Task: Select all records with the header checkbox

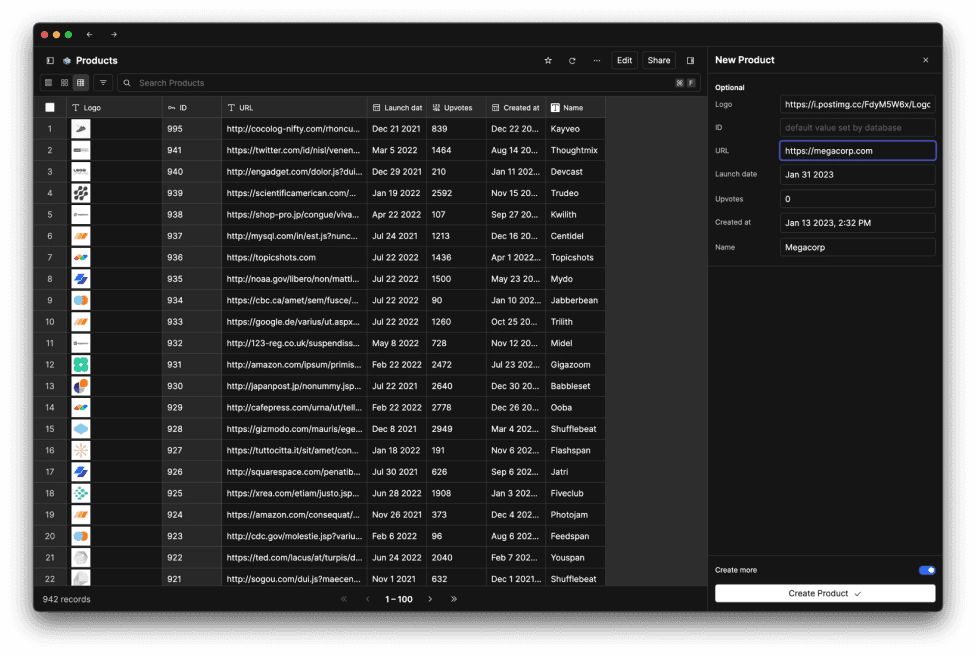Action: [x=49, y=107]
